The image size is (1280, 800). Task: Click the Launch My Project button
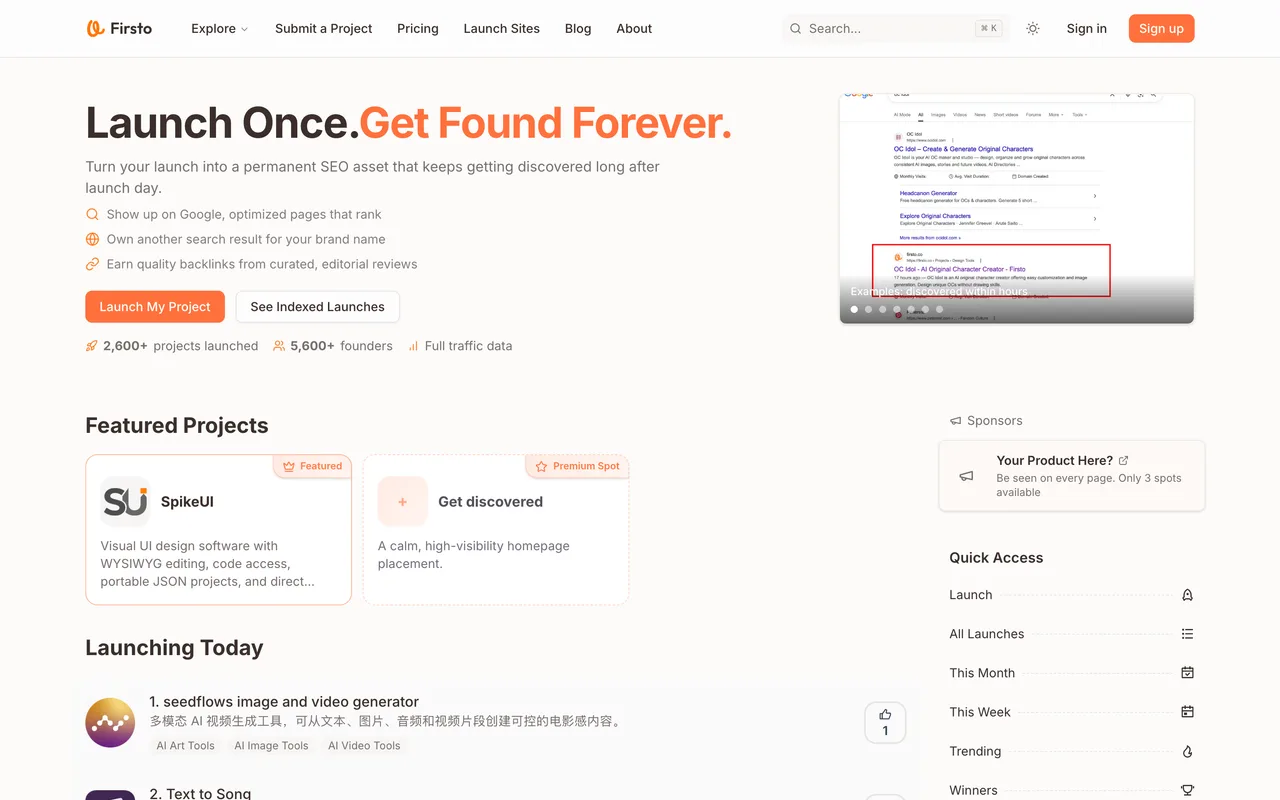point(155,307)
